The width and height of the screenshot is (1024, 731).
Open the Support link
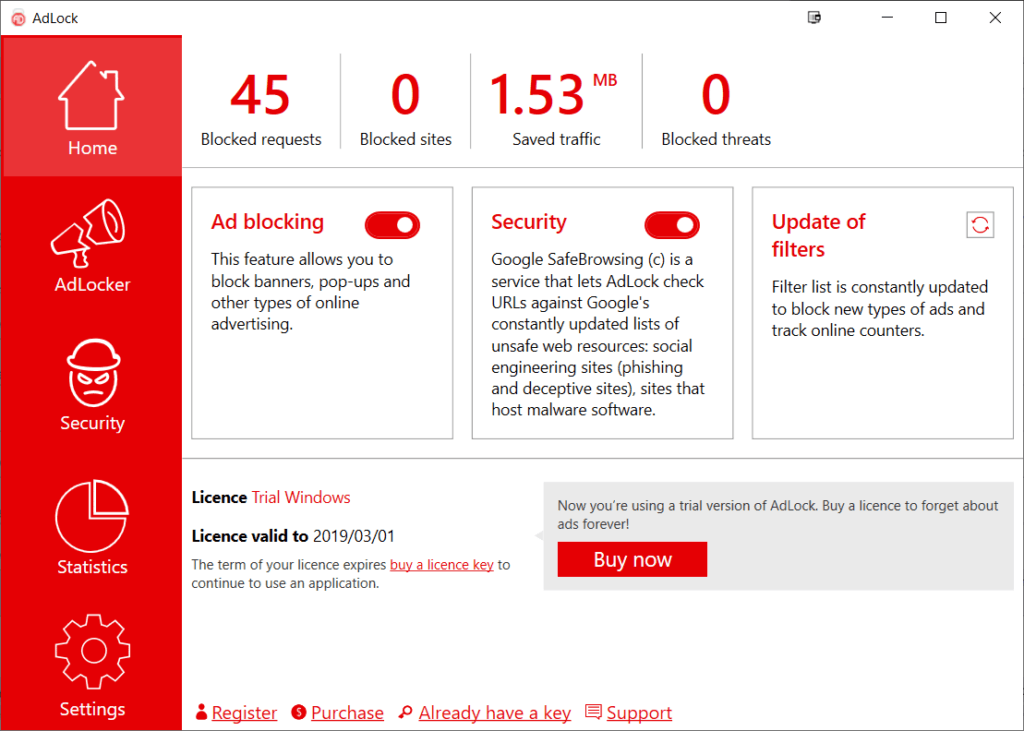[638, 713]
